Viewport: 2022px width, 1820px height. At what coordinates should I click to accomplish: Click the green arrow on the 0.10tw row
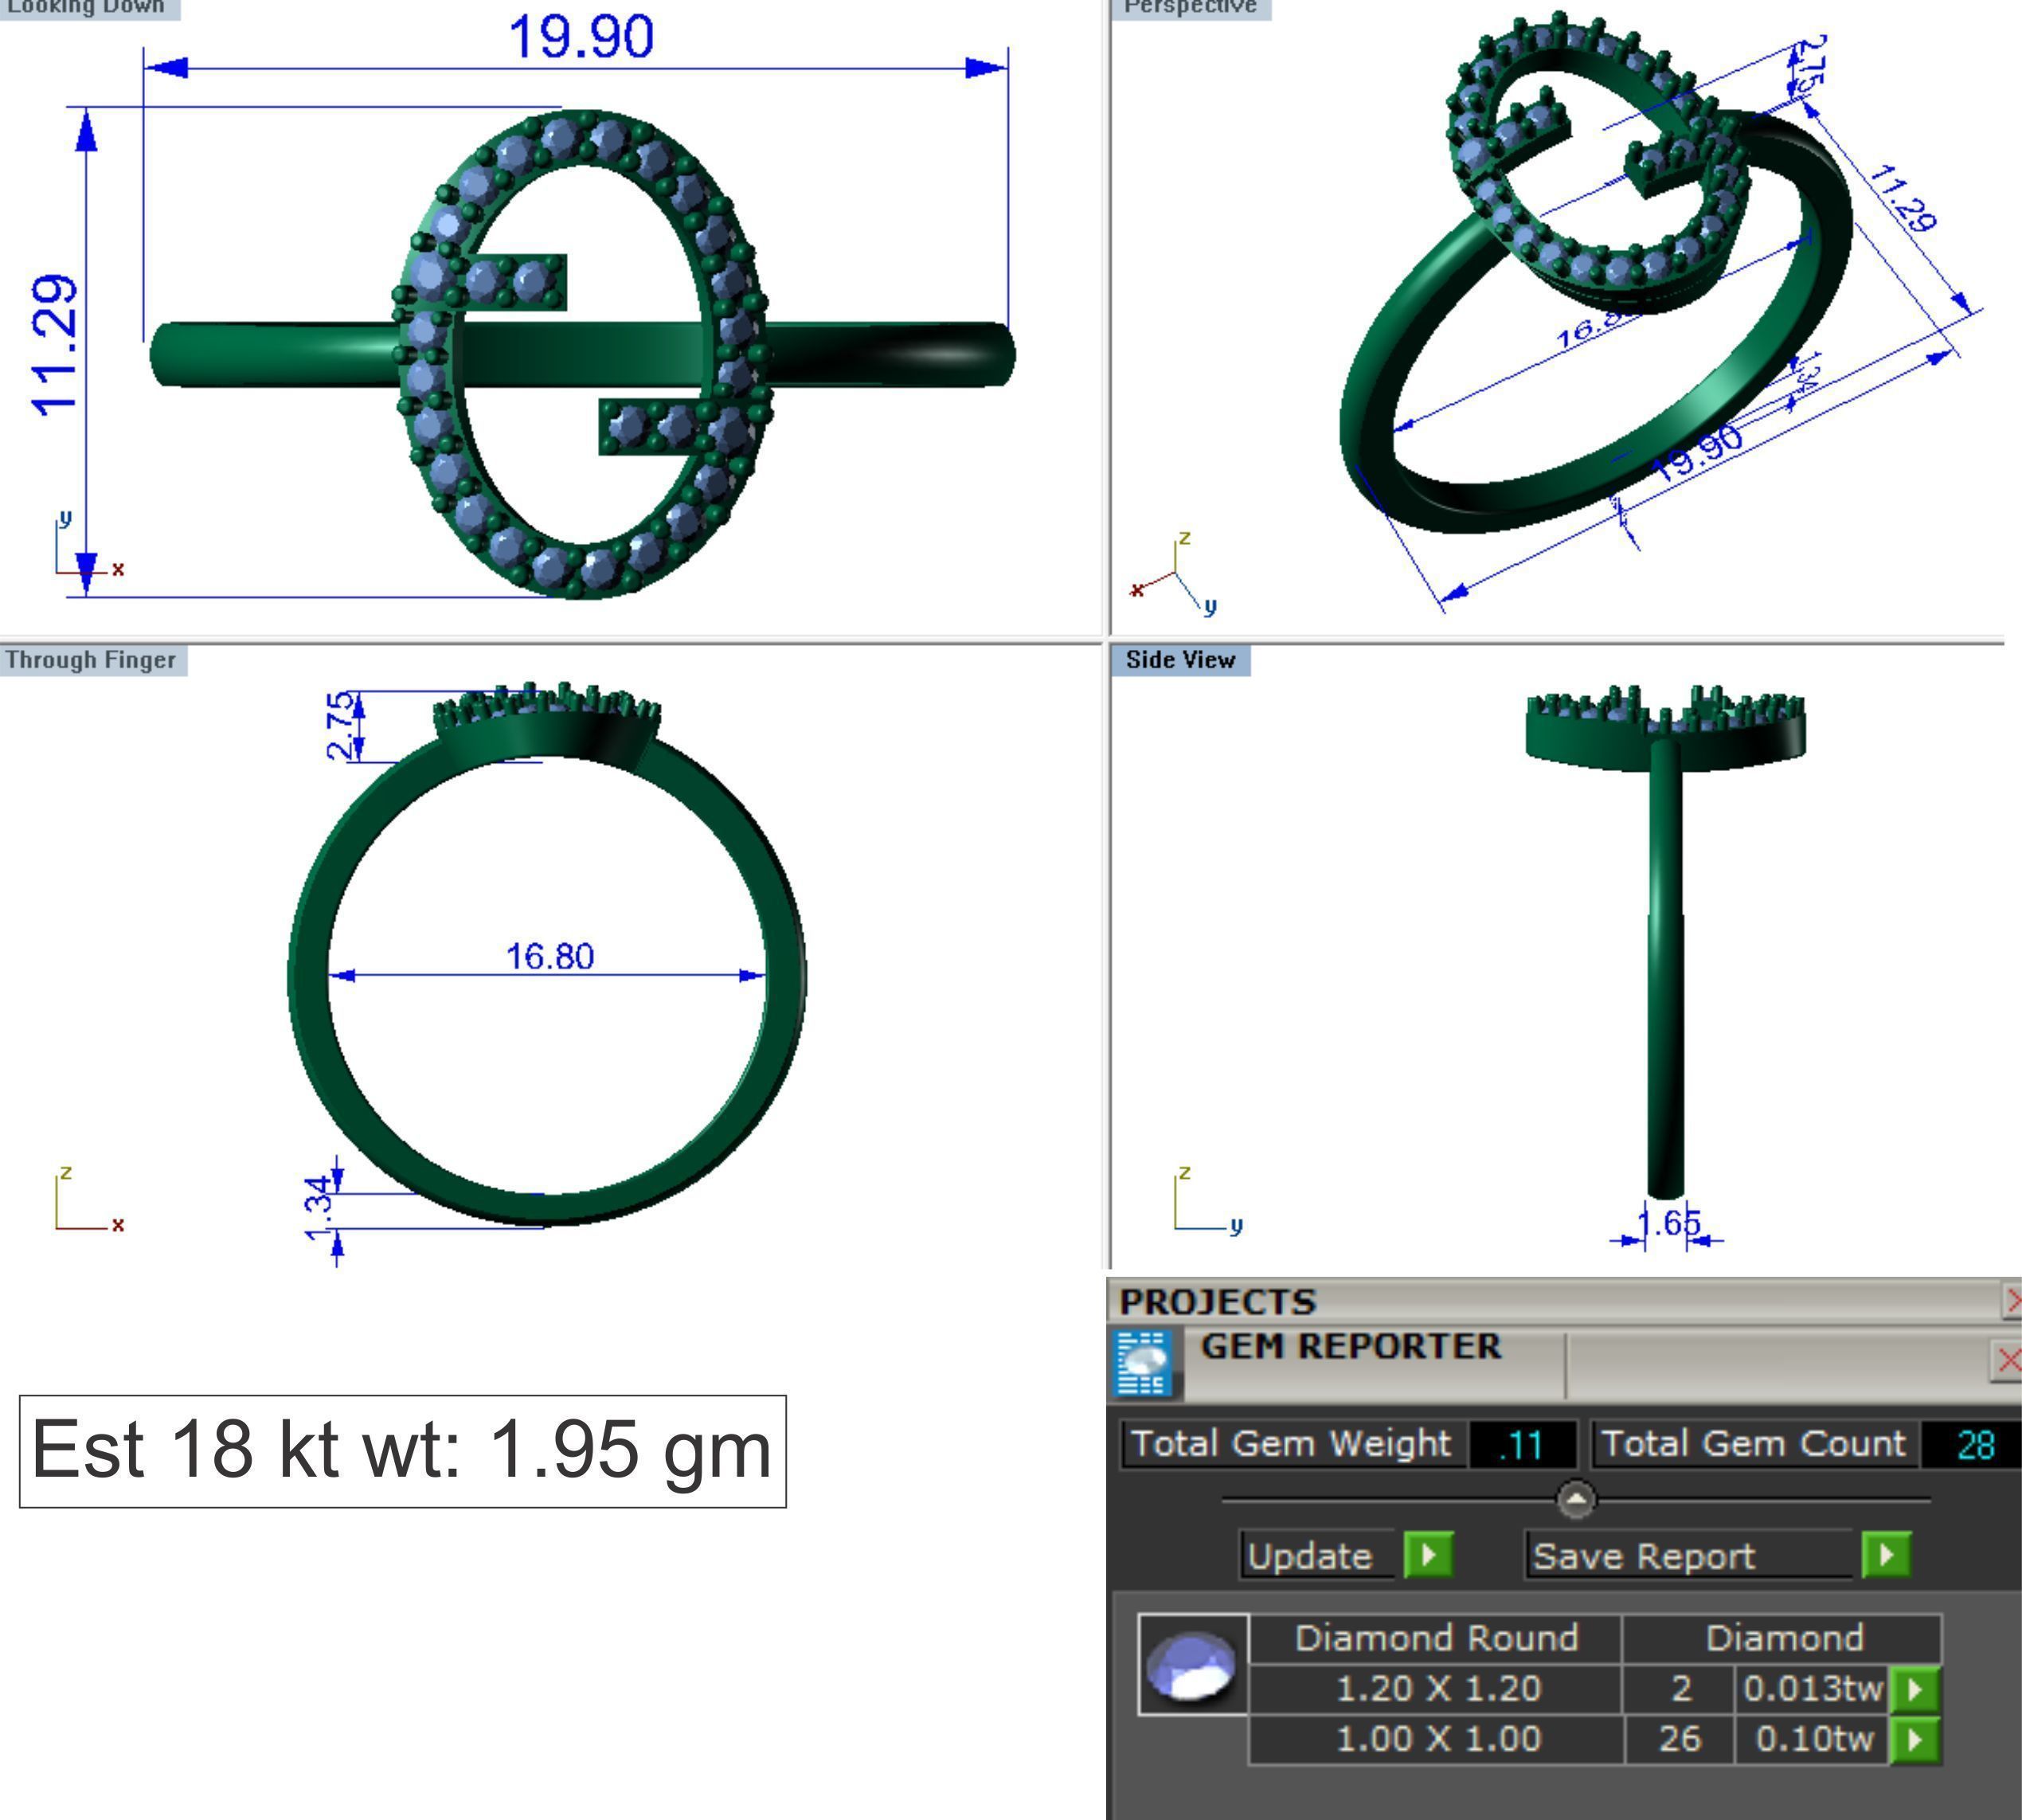[x=1915, y=1739]
